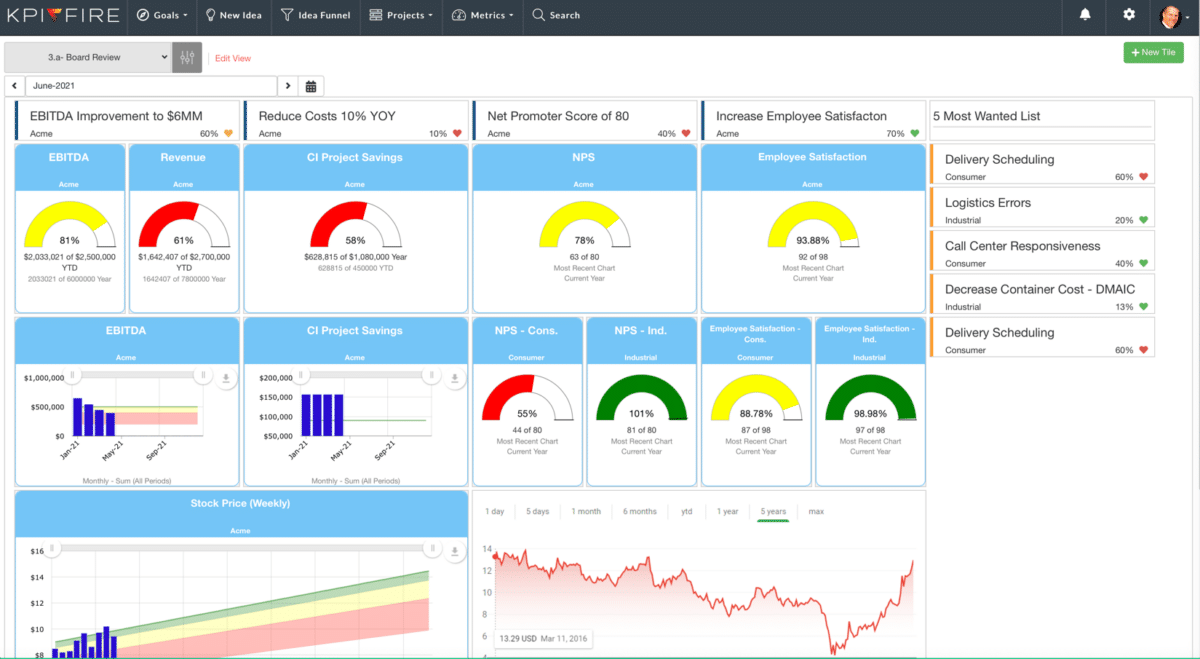This screenshot has height=659, width=1200.
Task: Select the ytd tab on the stock chart
Action: [686, 511]
